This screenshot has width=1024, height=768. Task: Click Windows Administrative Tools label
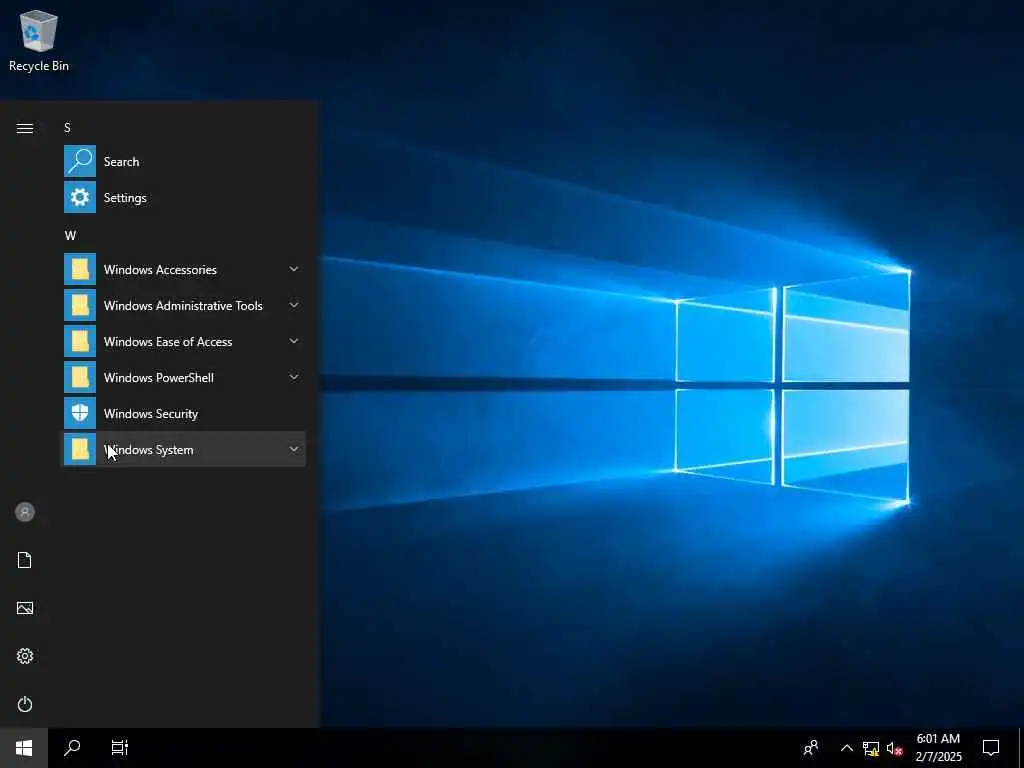[183, 306]
